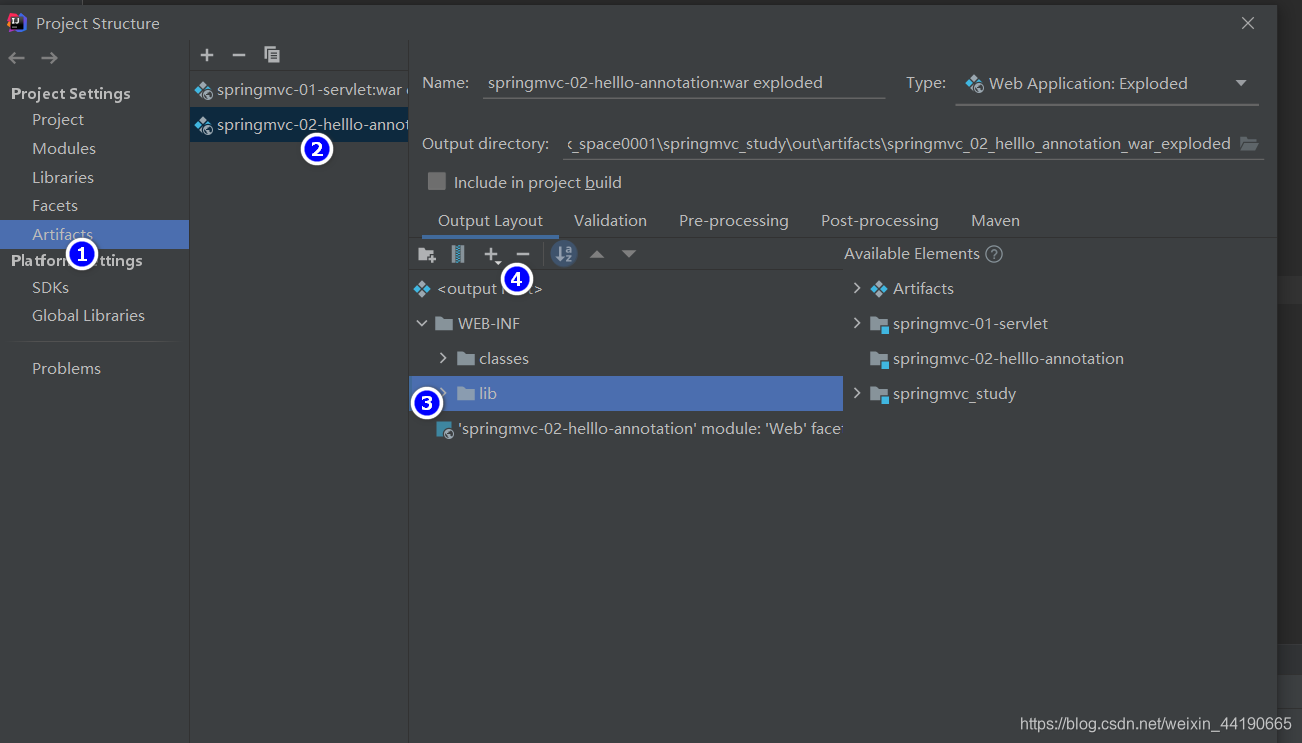Select Facets in Project Settings
The width and height of the screenshot is (1302, 743).
point(55,206)
